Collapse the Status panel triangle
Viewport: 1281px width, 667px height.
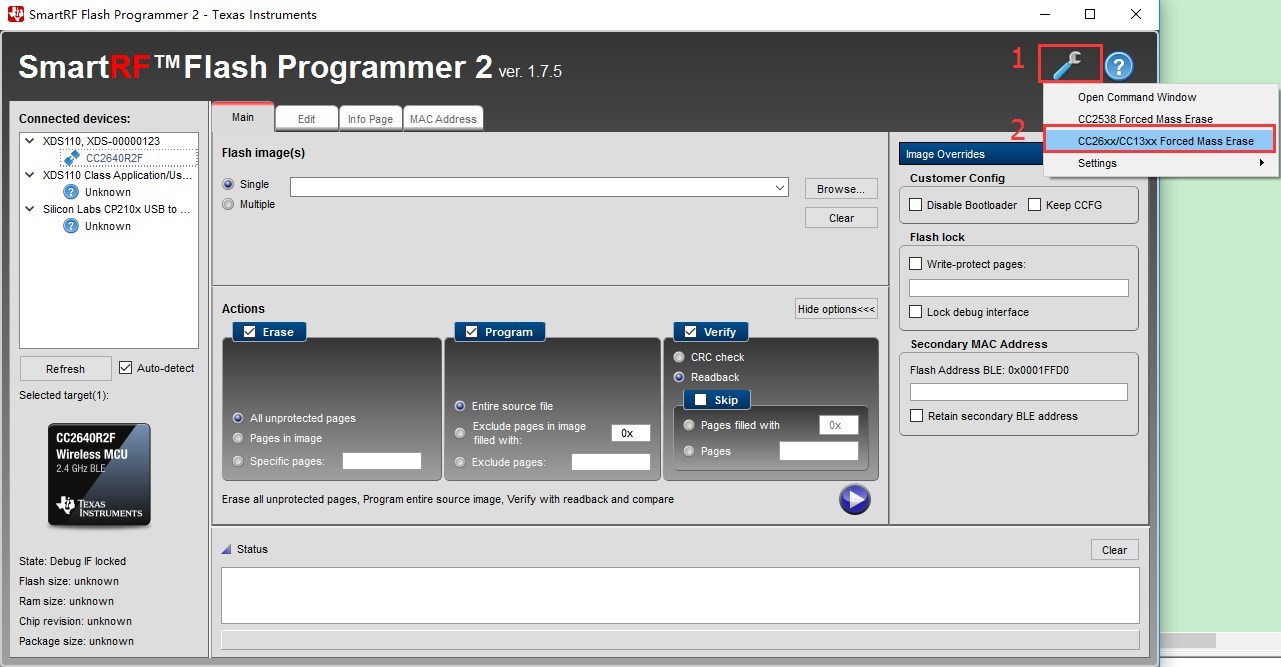(226, 549)
